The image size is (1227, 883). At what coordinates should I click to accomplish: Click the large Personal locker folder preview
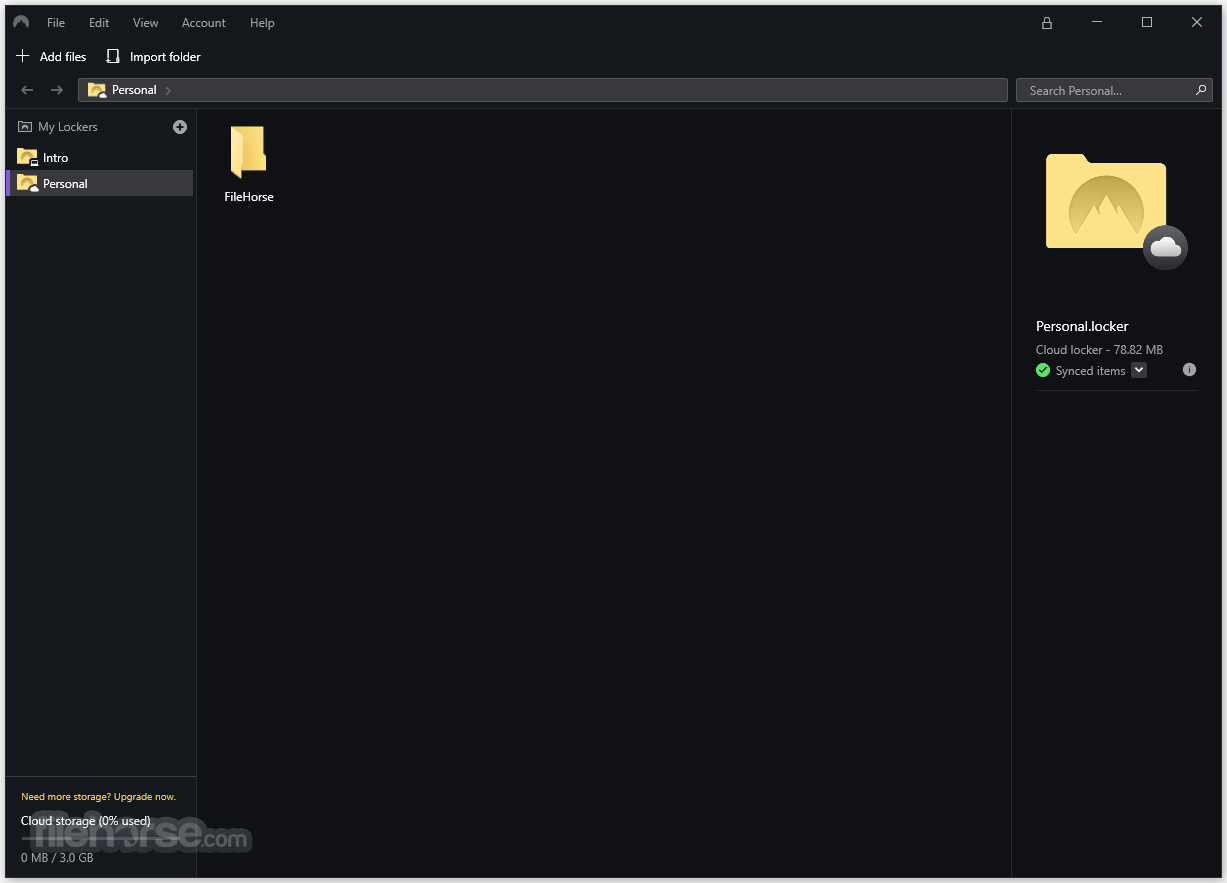point(1105,201)
